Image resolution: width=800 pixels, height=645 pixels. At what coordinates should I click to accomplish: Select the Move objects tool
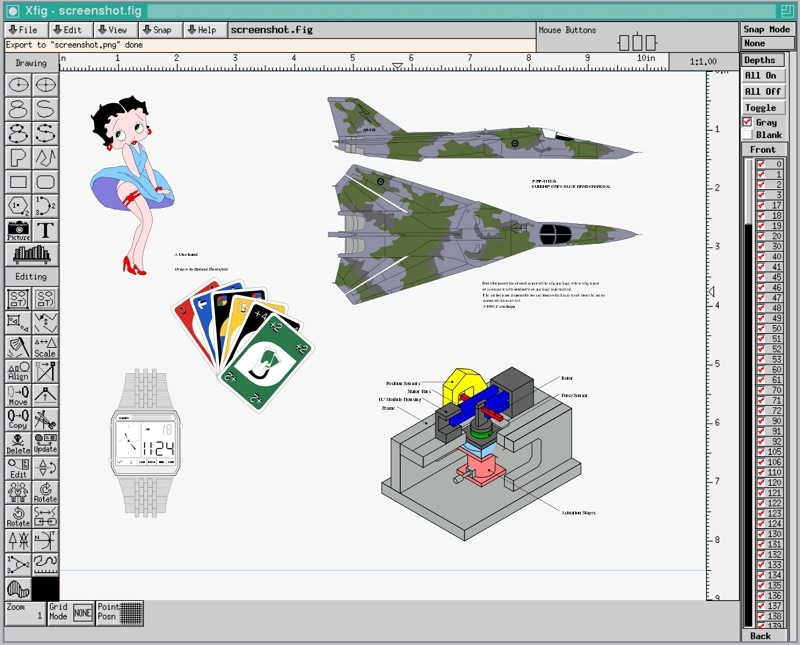point(18,395)
